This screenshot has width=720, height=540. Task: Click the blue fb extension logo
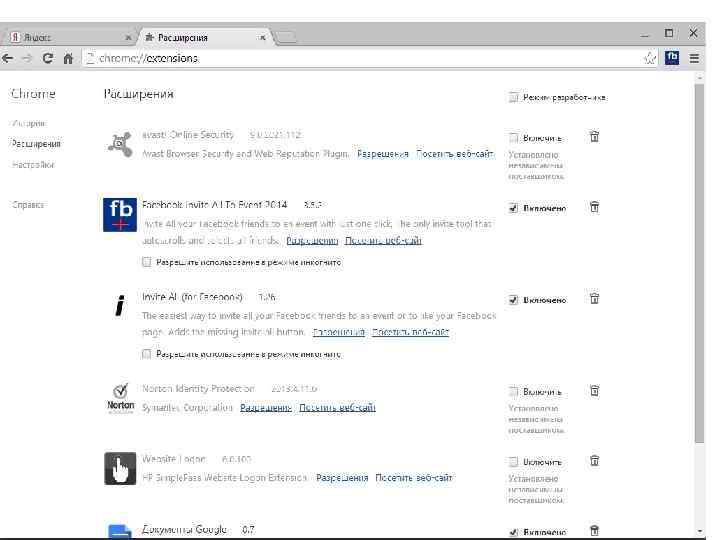pos(120,215)
